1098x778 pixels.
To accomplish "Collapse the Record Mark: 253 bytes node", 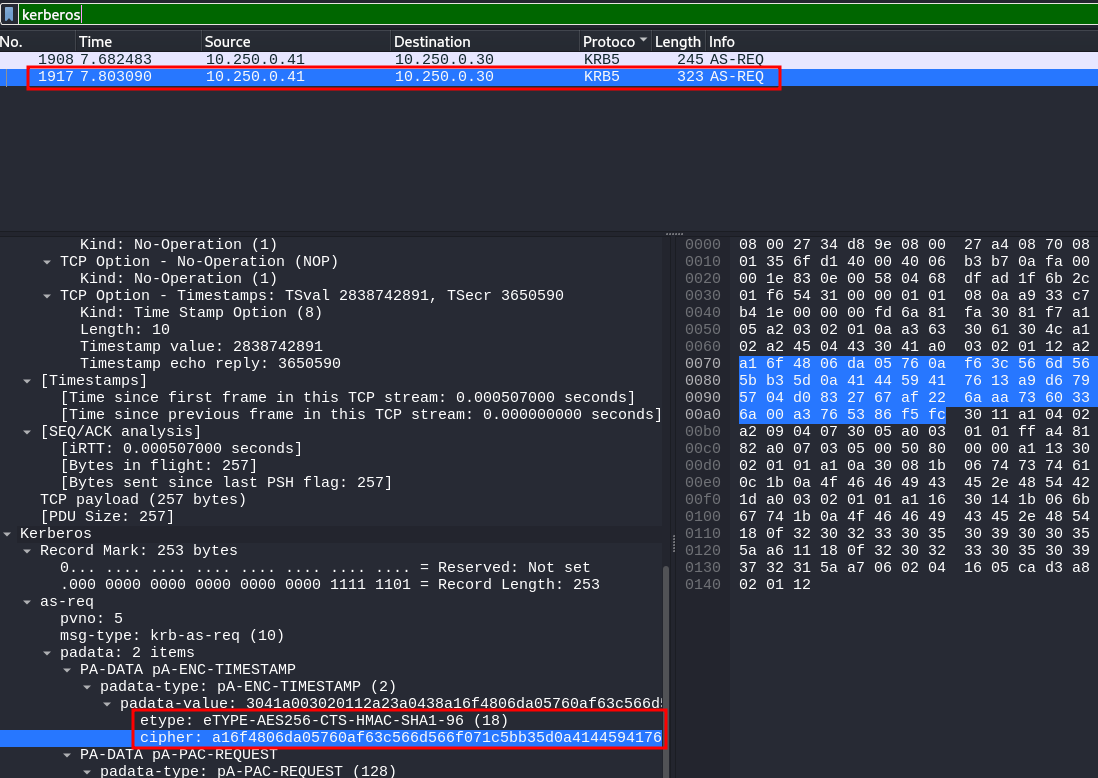I will pyautogui.click(x=28, y=551).
